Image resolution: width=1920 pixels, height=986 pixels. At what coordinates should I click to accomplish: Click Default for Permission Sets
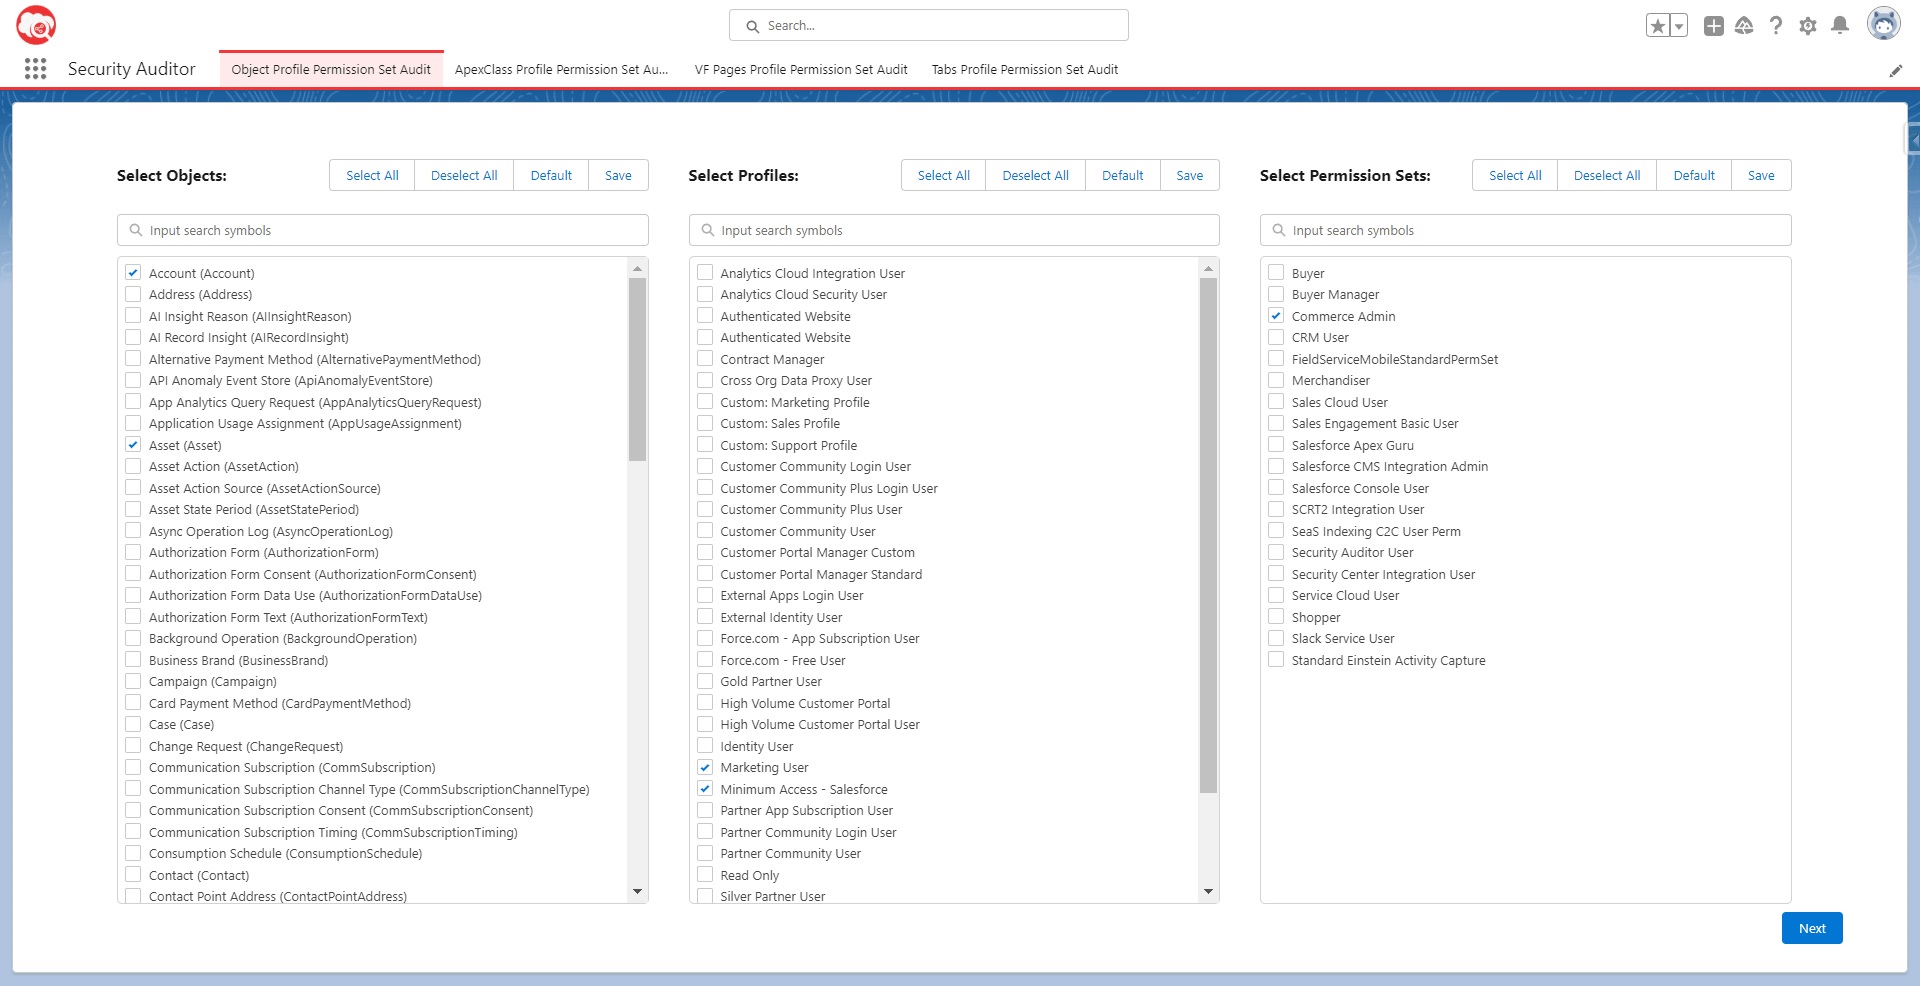pos(1694,175)
